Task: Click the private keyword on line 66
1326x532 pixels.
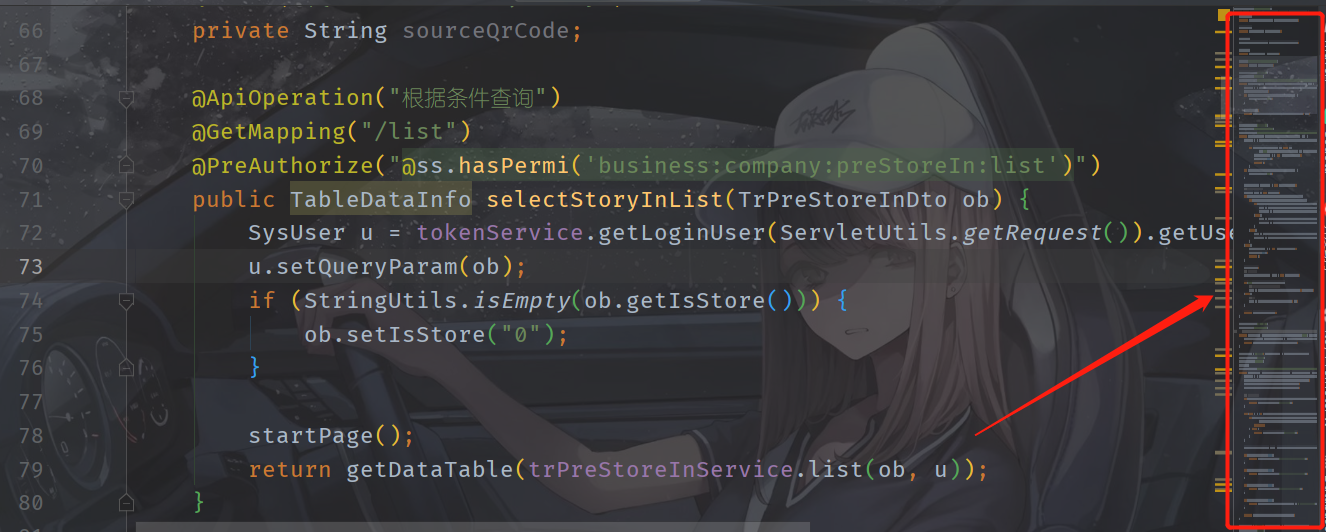Action: point(241,31)
